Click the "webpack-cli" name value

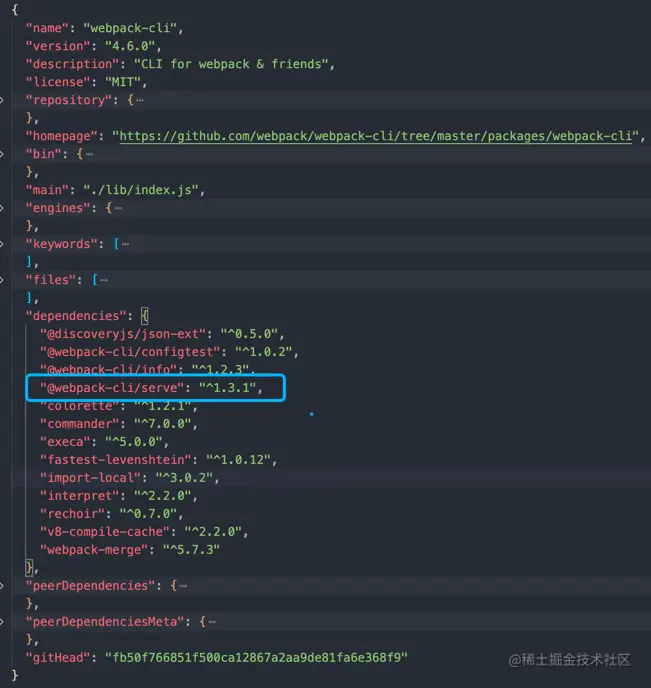click(130, 28)
